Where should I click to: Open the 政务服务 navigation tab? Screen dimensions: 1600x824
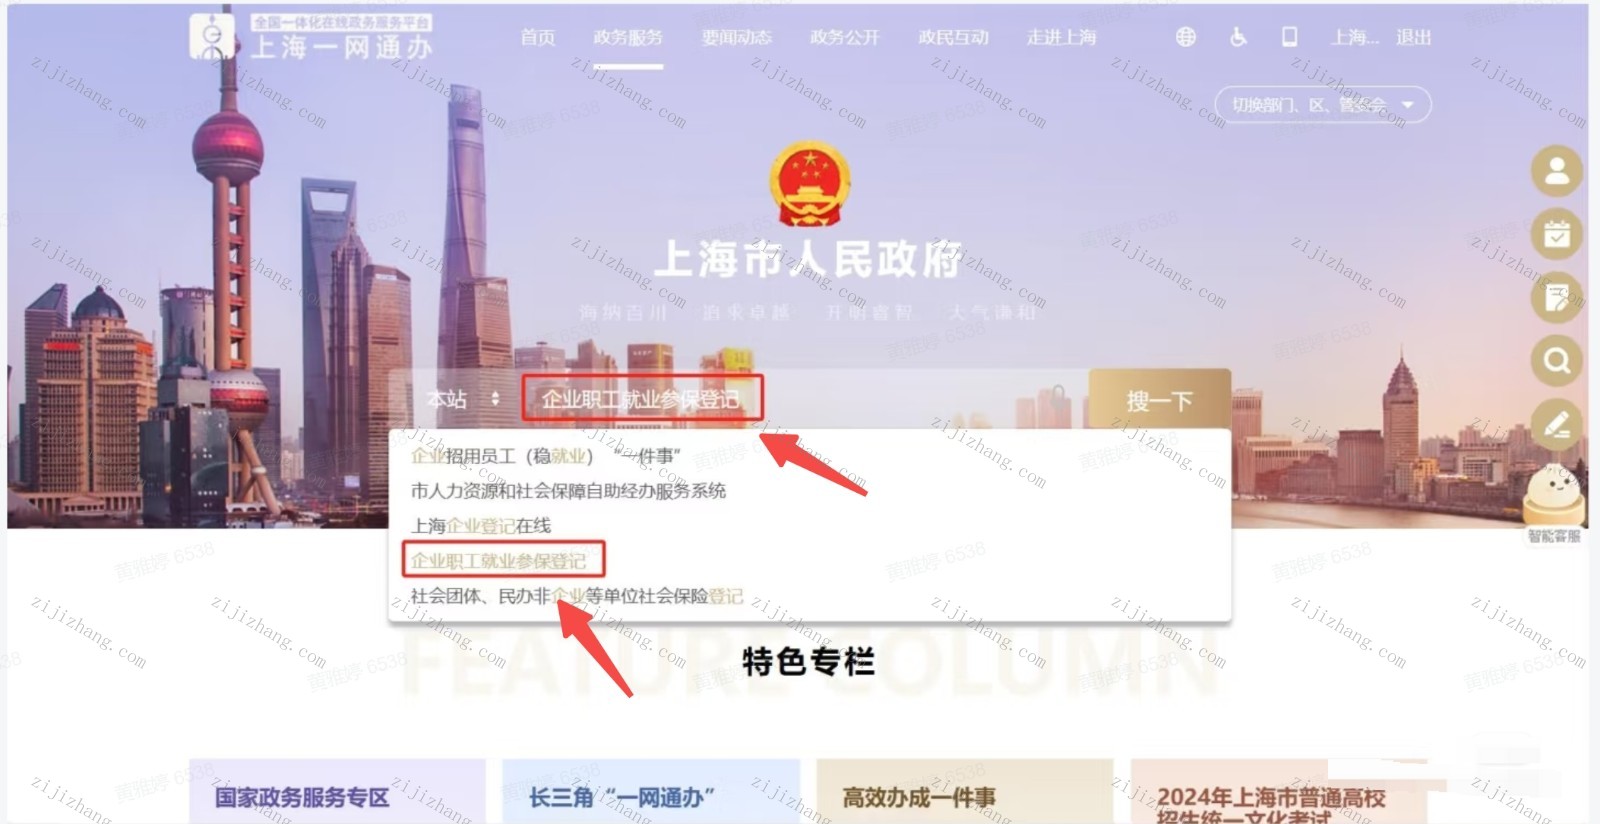pos(628,38)
